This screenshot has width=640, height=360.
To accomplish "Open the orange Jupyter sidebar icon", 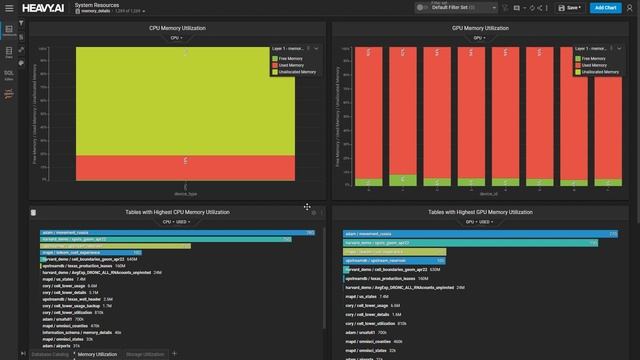I will [x=9, y=94].
